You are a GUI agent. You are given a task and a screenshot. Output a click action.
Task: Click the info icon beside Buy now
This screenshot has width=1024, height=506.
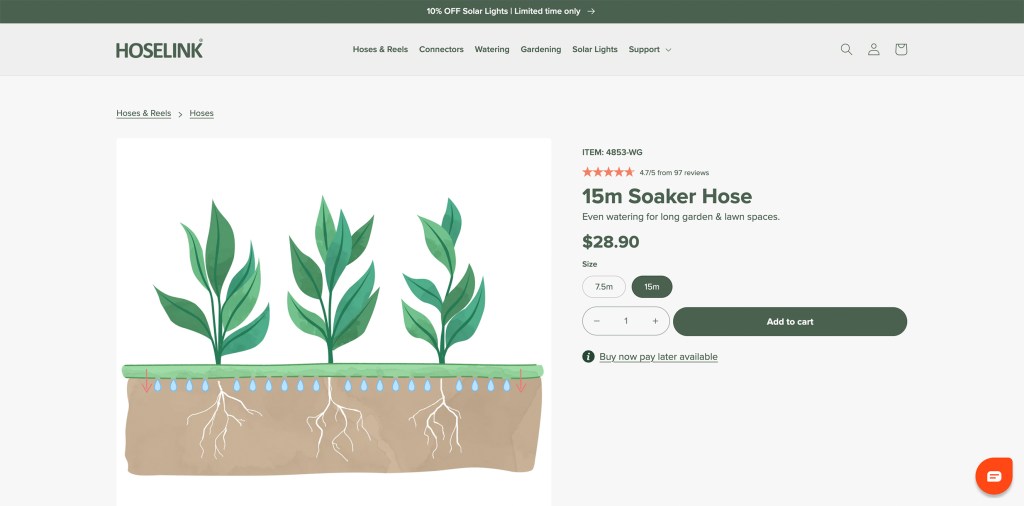pos(588,357)
